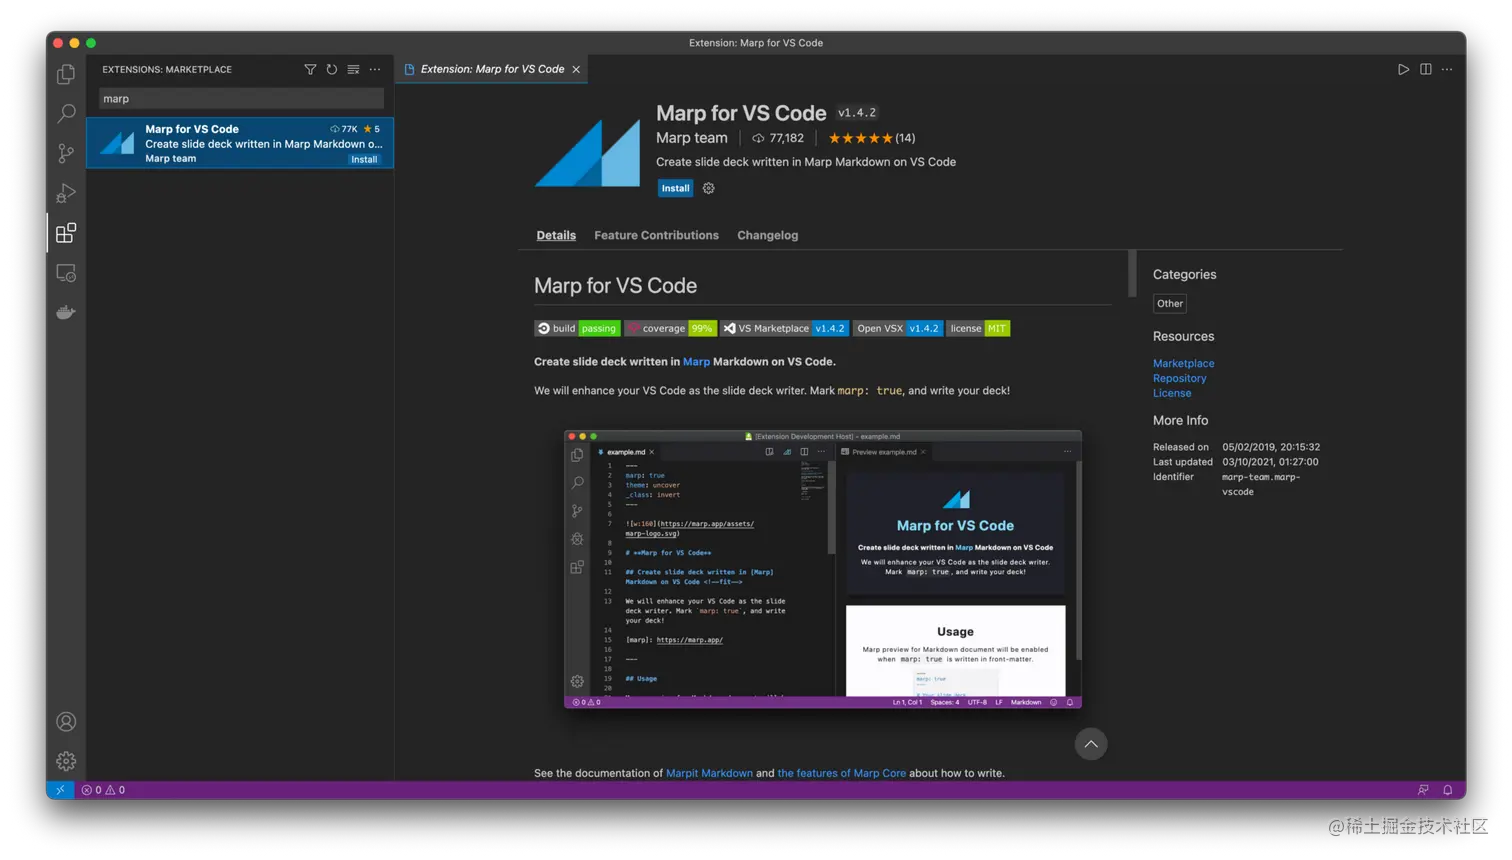
Task: Click the remote window indicator in status bar
Action: (60, 790)
